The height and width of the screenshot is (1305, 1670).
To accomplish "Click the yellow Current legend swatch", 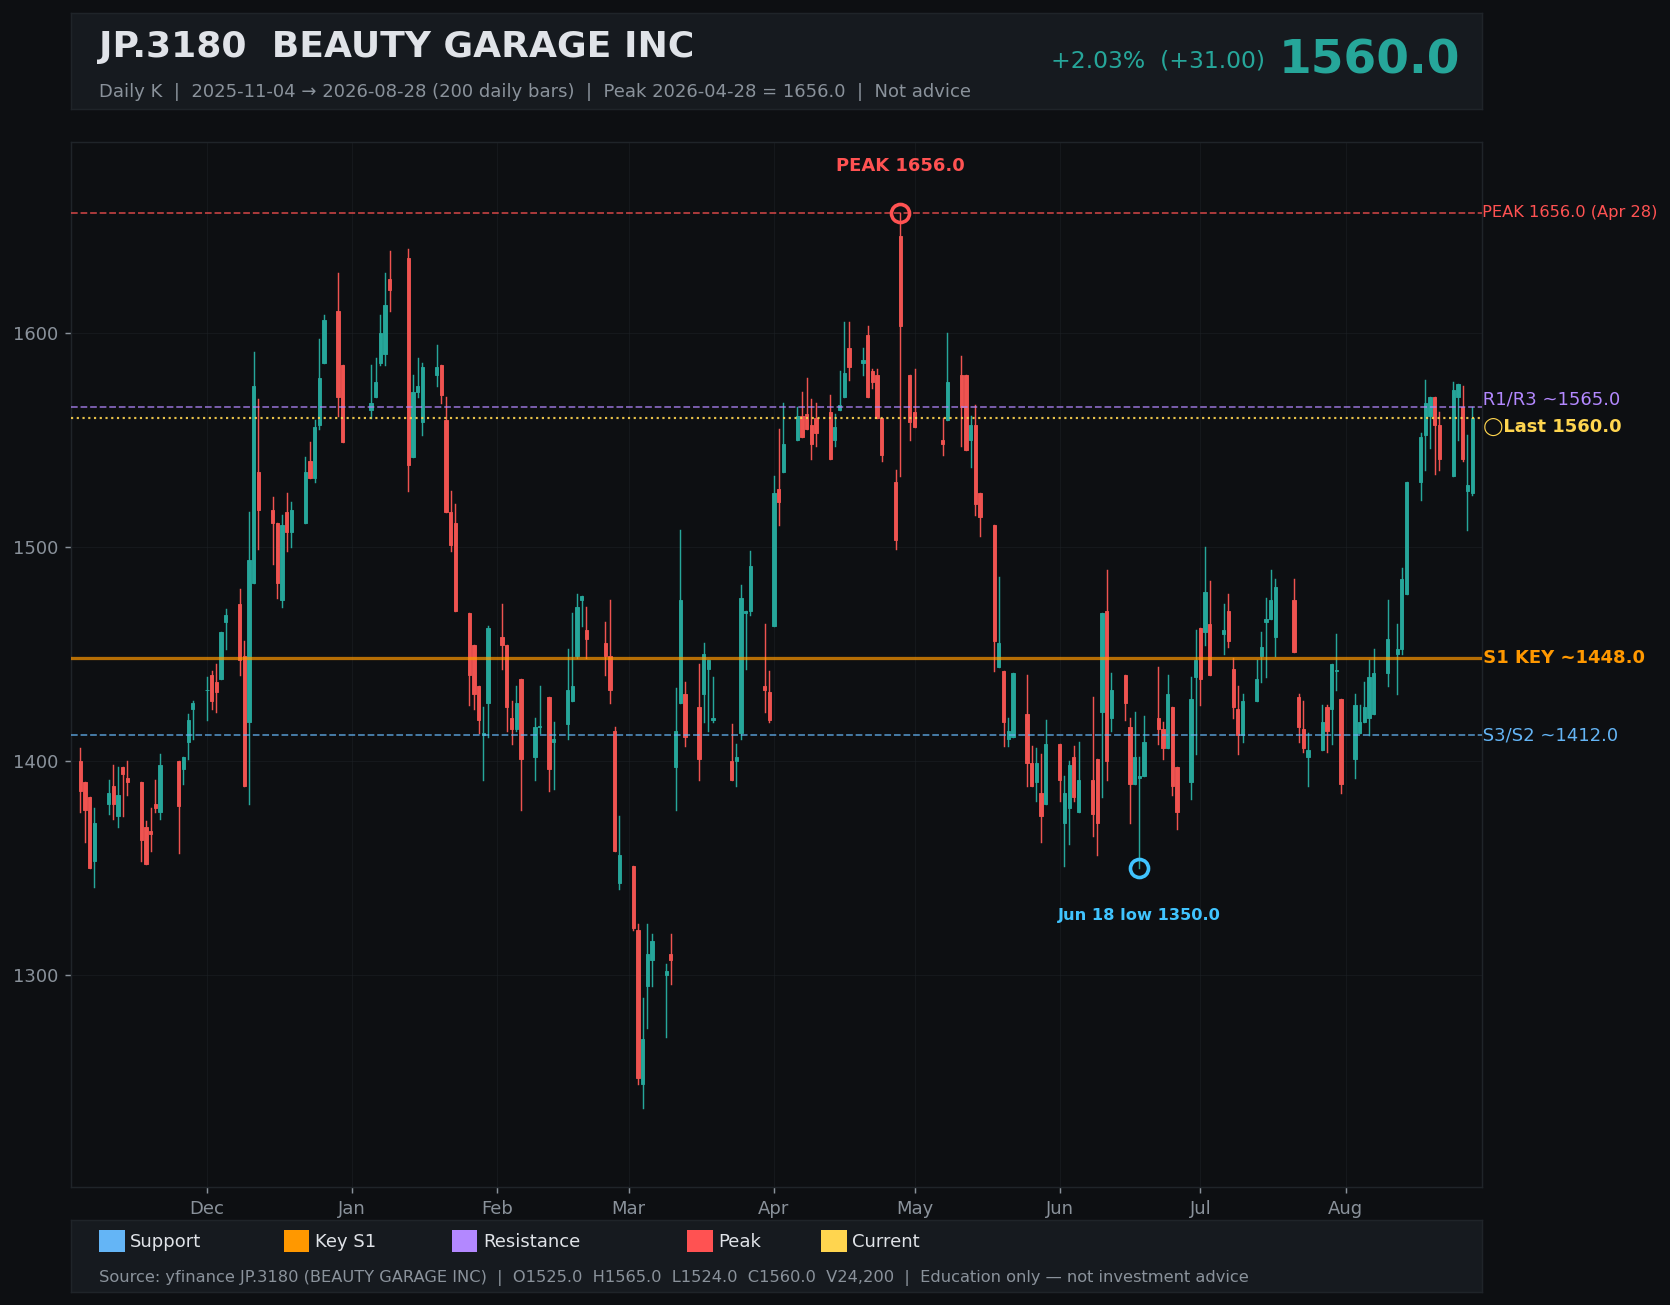I will 834,1241.
